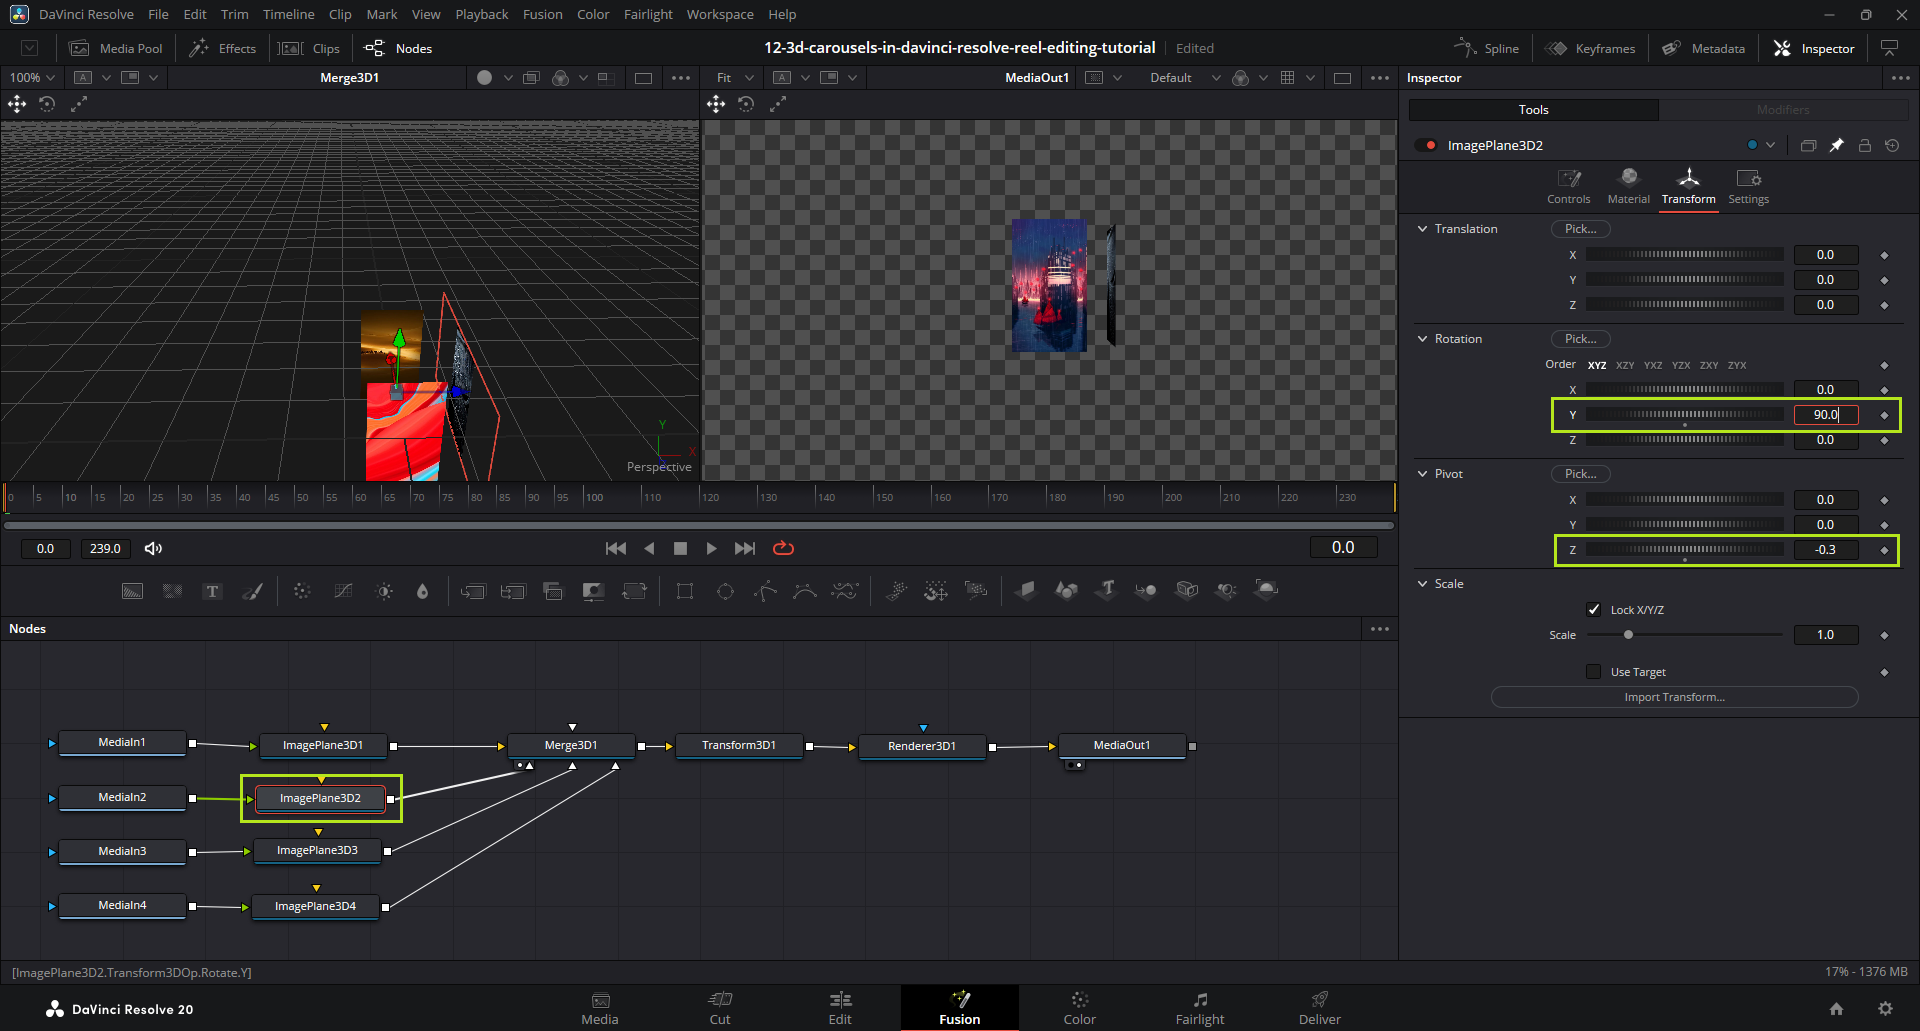The height and width of the screenshot is (1031, 1920).
Task: Enable the Use Target checkbox
Action: [1594, 672]
